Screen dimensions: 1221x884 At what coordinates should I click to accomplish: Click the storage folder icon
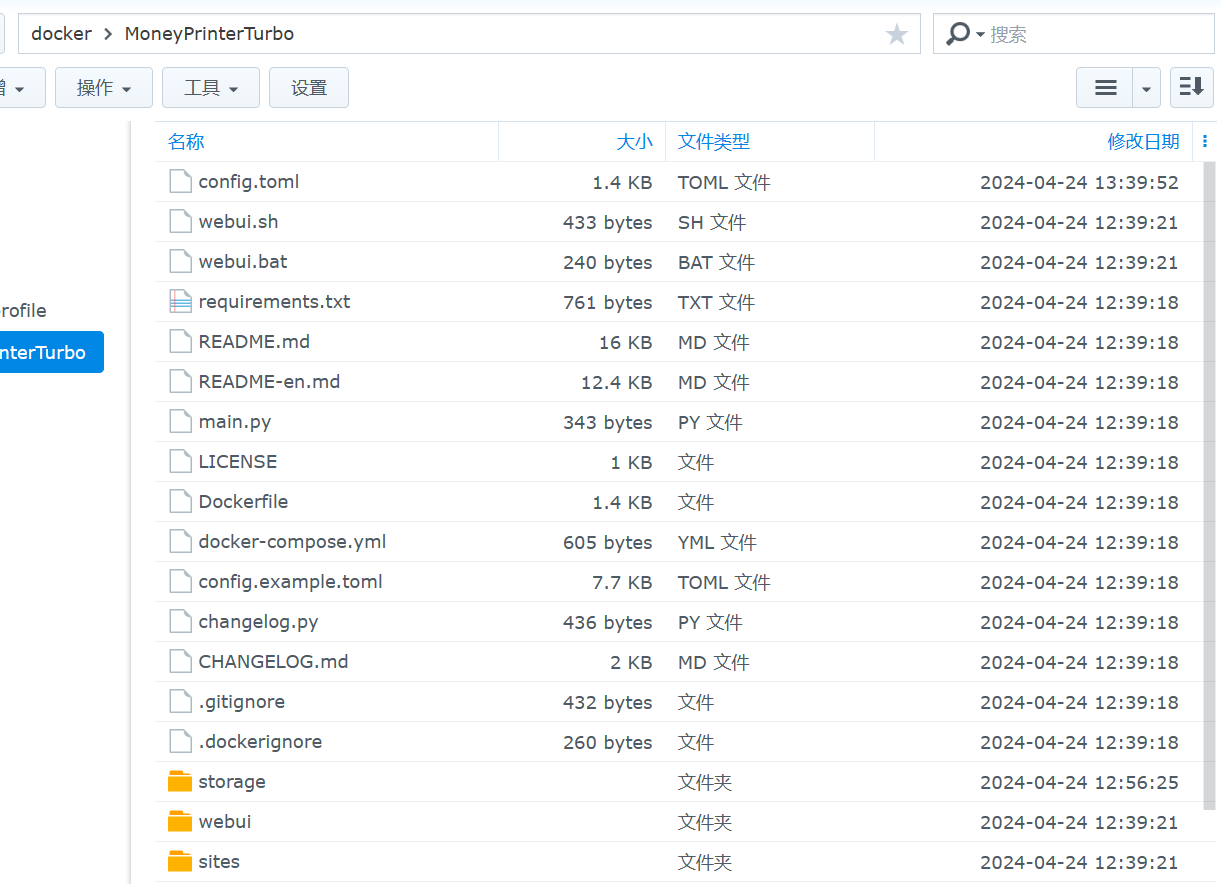tap(180, 781)
